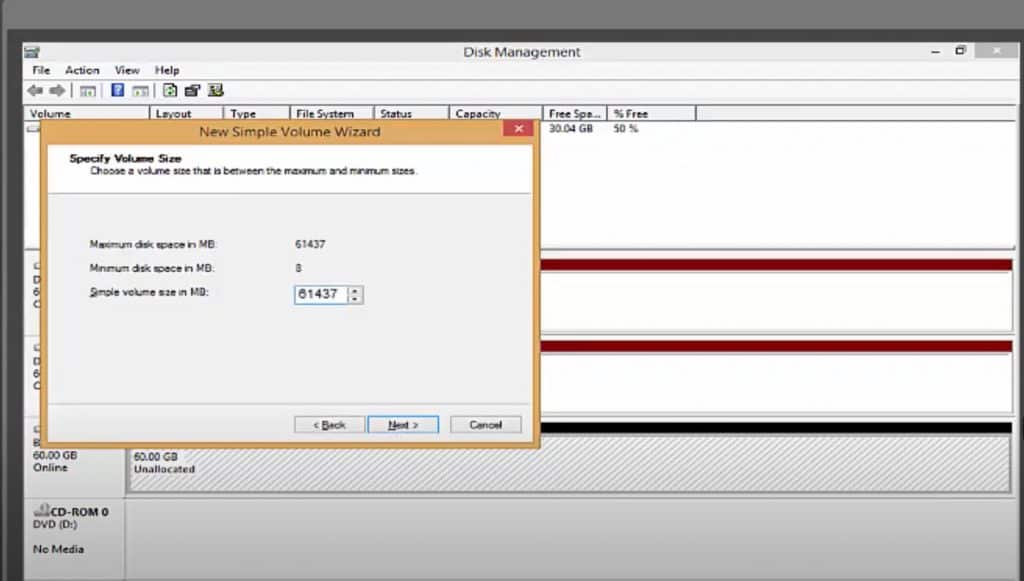This screenshot has width=1024, height=581.
Task: Decrease volume size with down spinner arrow
Action: click(x=357, y=299)
